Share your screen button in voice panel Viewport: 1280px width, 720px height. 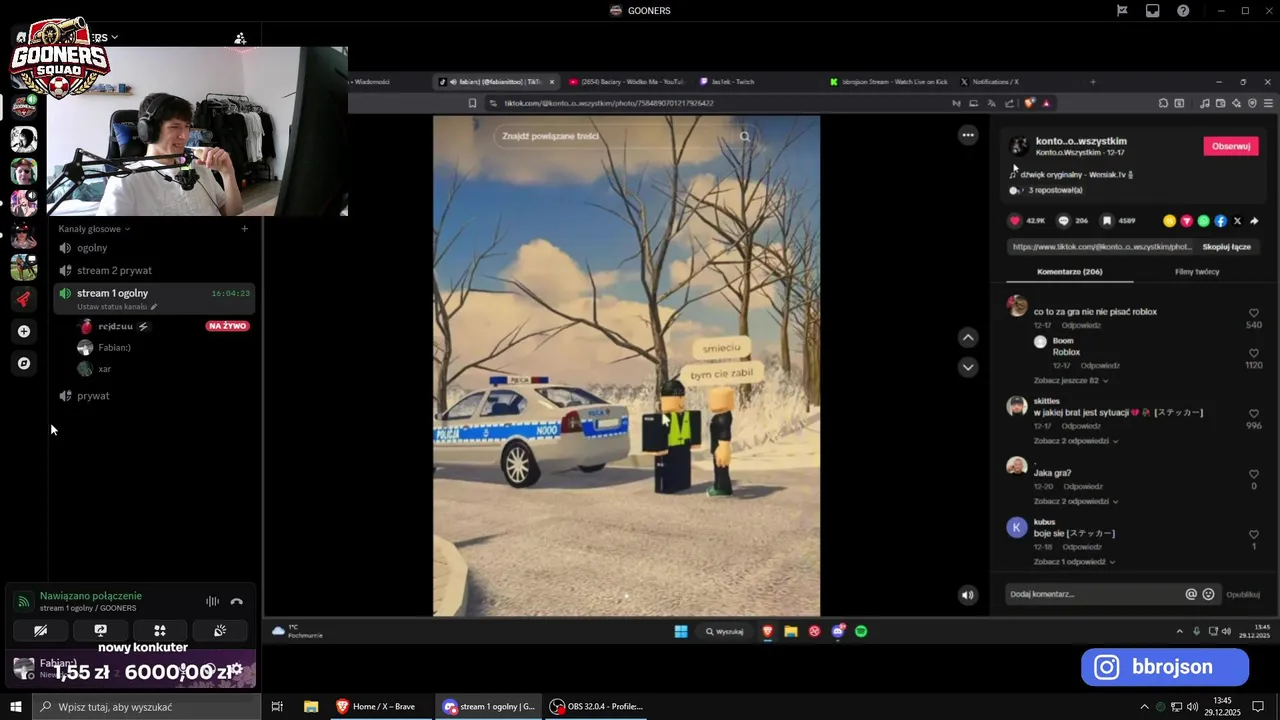[x=100, y=630]
